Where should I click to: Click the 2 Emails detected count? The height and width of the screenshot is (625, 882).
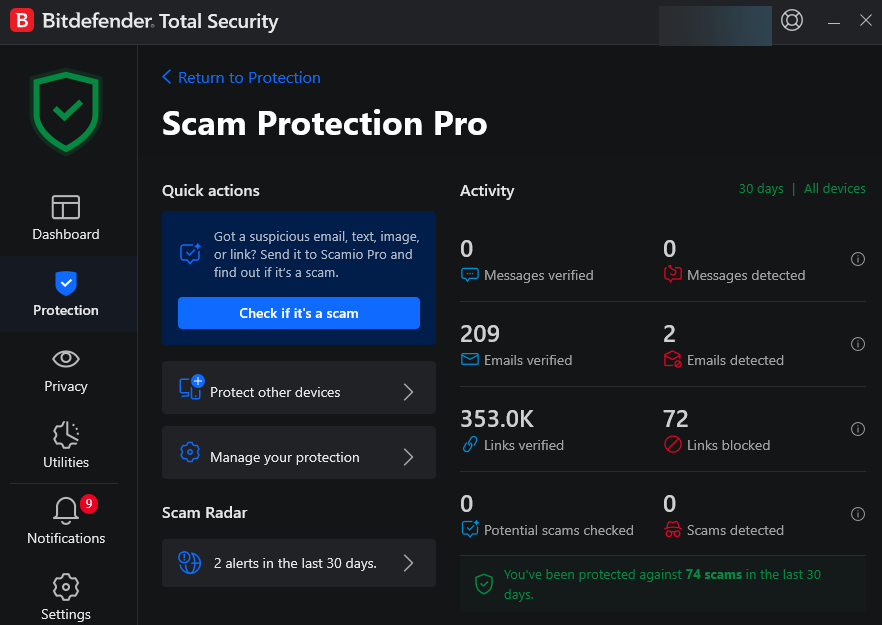coord(669,334)
